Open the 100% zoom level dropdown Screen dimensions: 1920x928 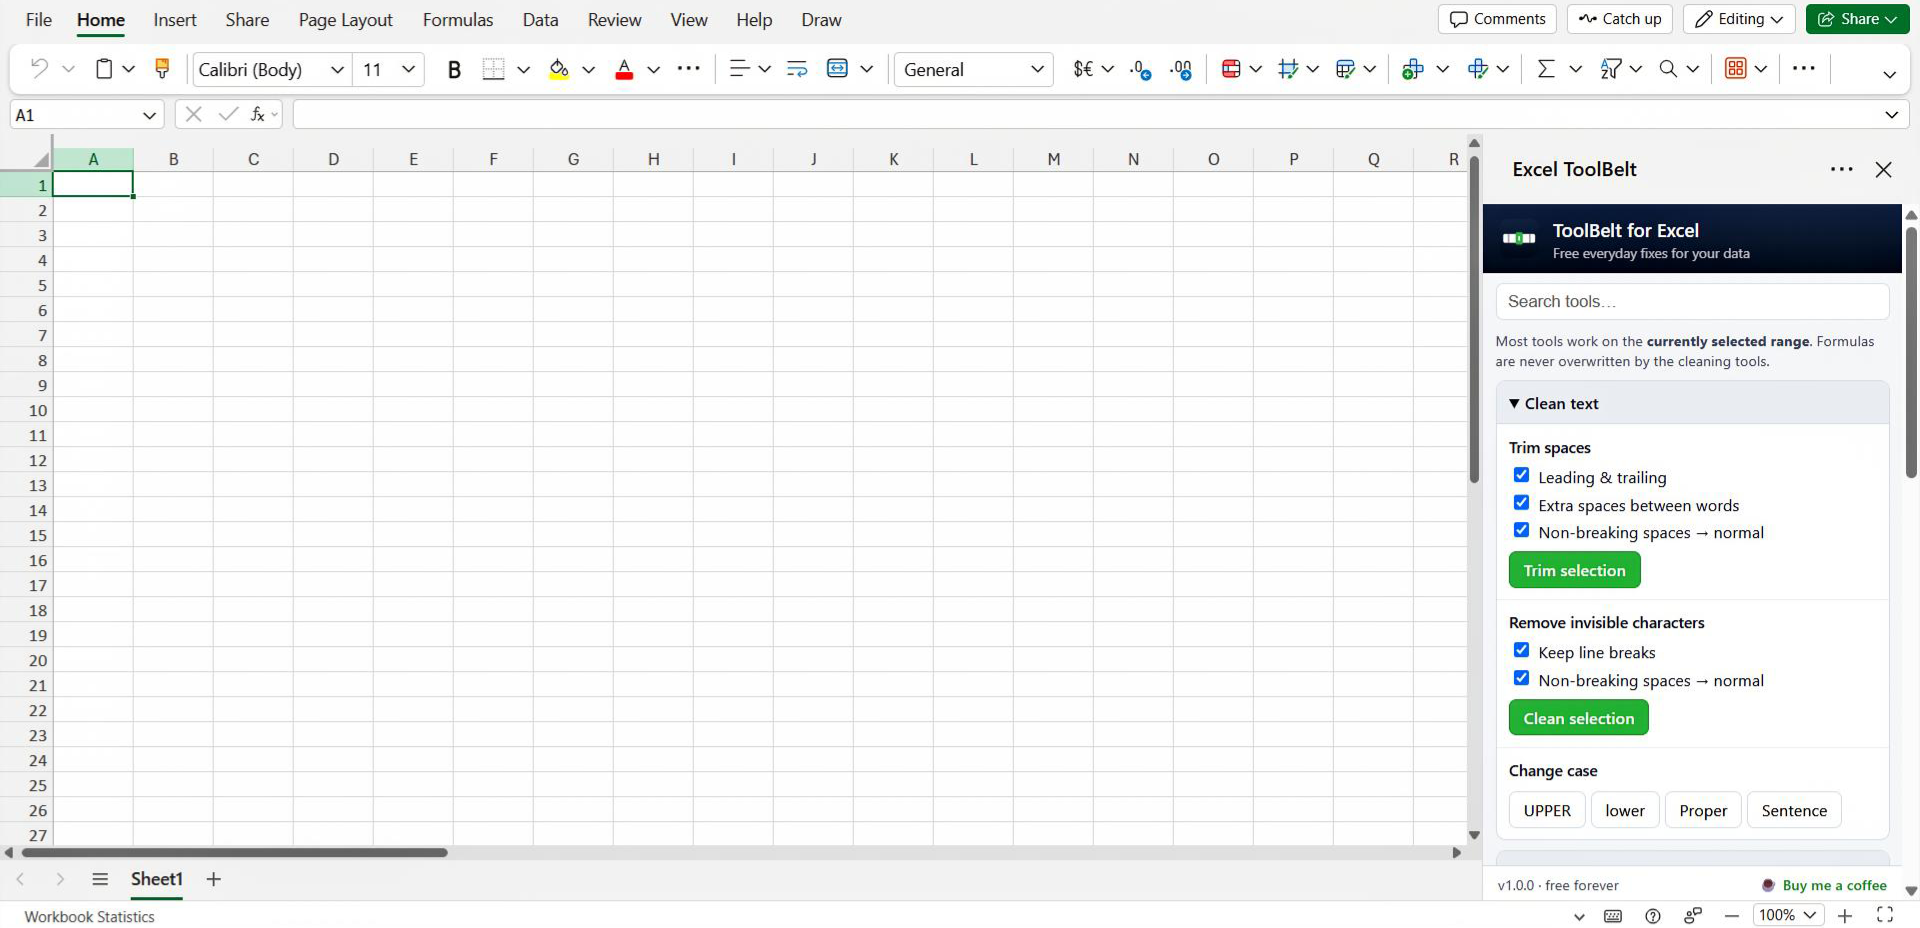tap(1788, 915)
